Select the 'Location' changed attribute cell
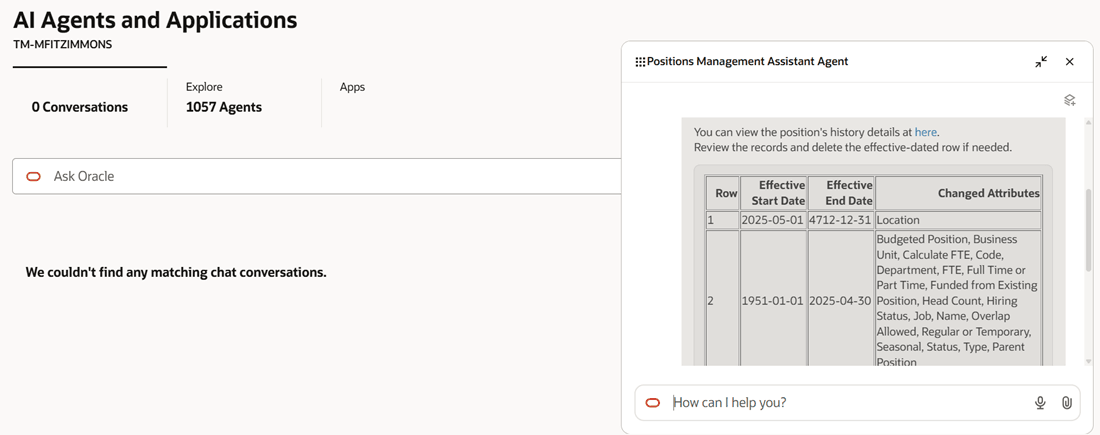Viewport: 1100px width, 435px height. coord(958,220)
